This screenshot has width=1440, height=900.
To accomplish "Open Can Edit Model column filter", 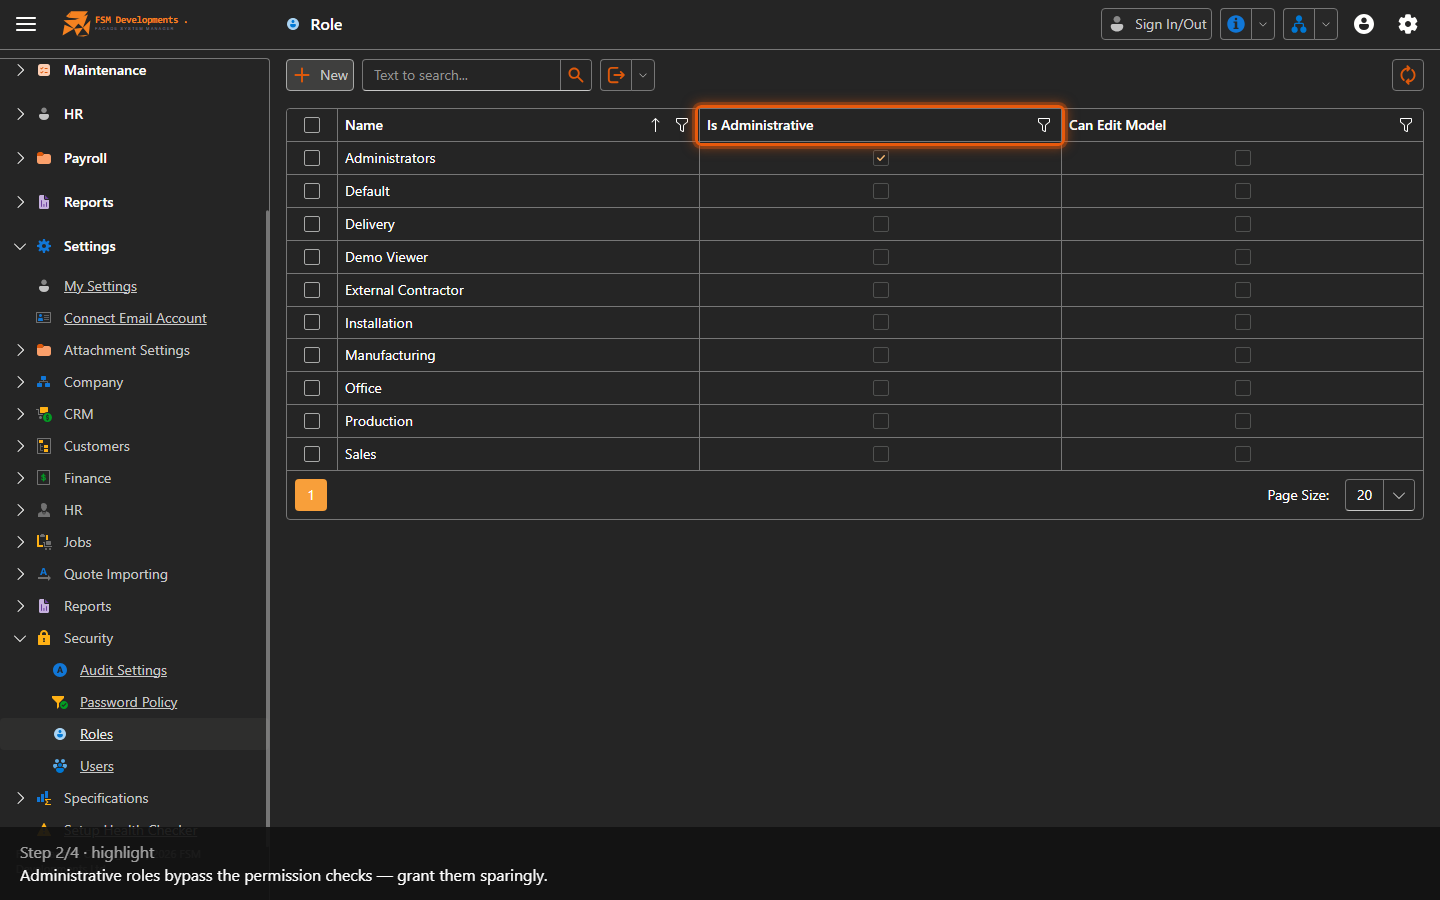I will pyautogui.click(x=1406, y=125).
